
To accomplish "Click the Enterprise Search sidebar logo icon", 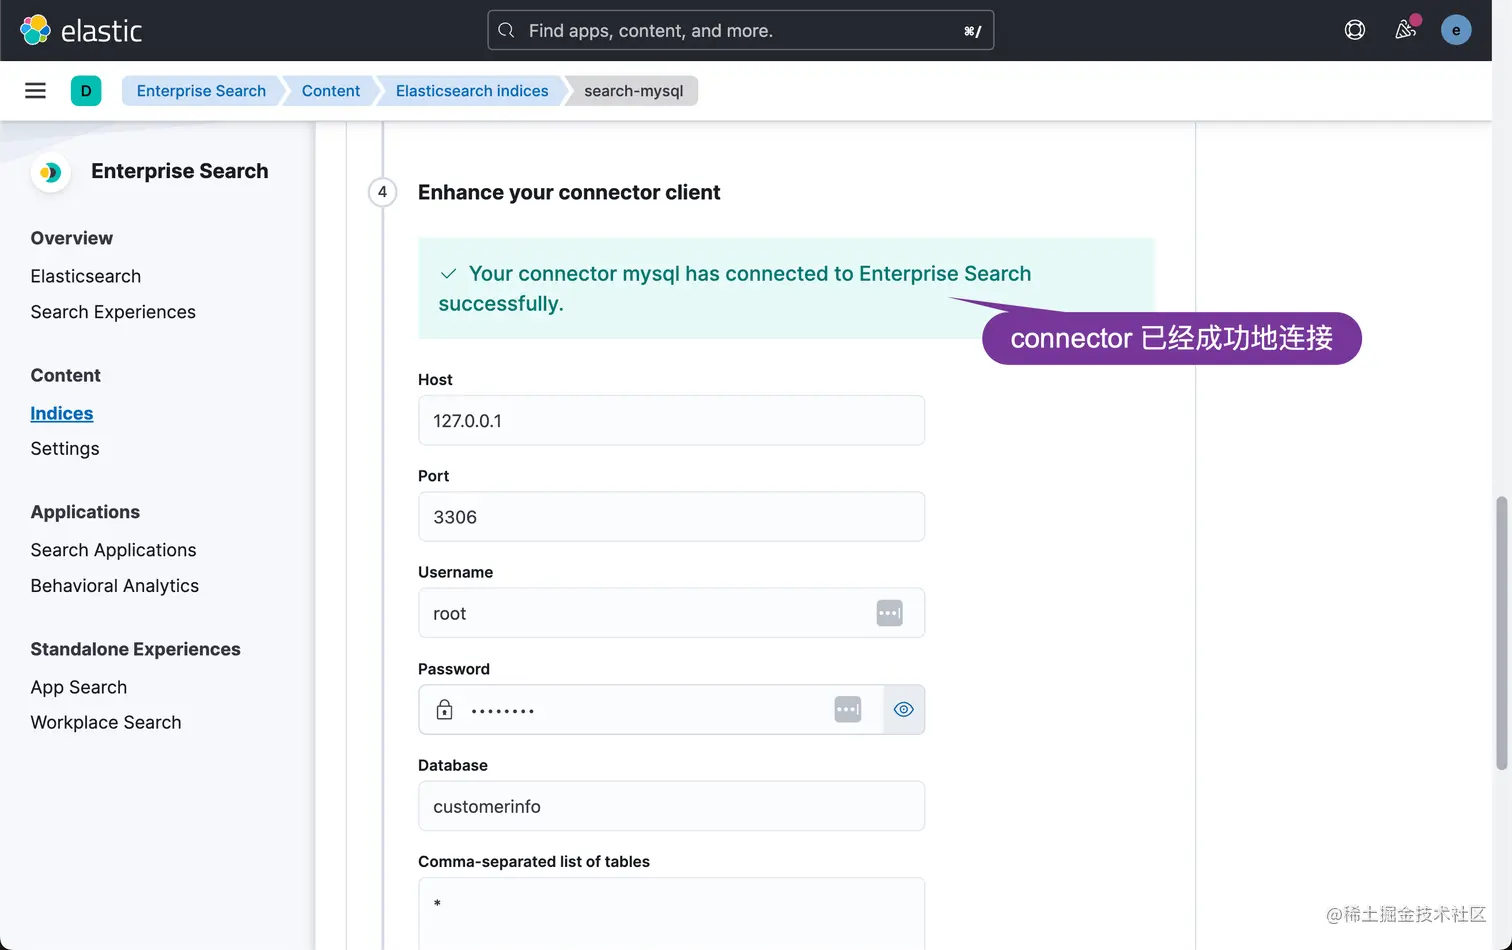I will point(51,172).
